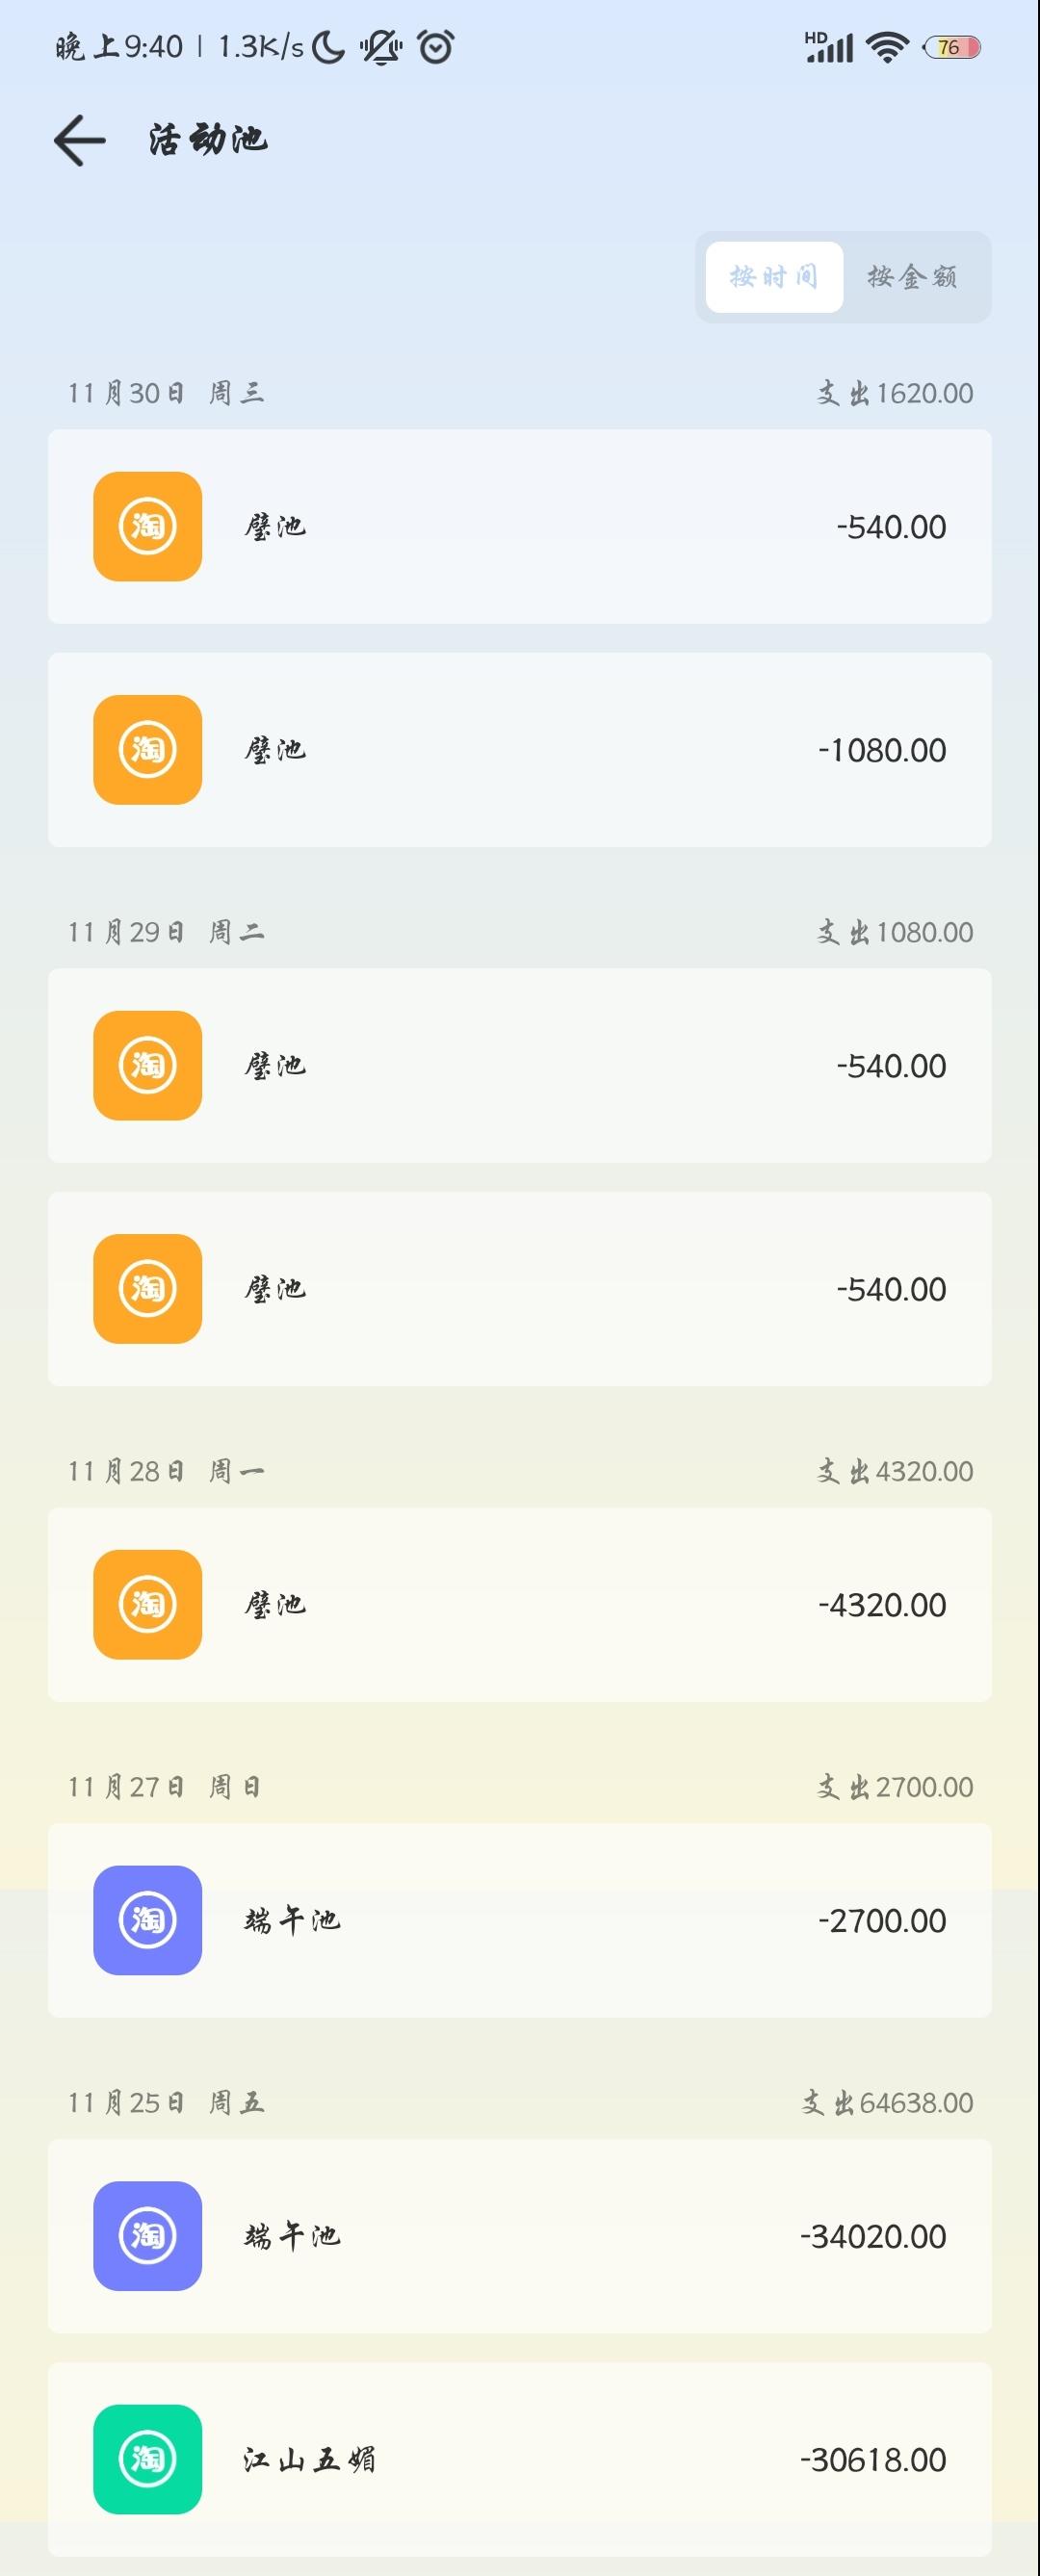
Task: Tap 支出4320.00 total for 11月28日
Action: (895, 1471)
